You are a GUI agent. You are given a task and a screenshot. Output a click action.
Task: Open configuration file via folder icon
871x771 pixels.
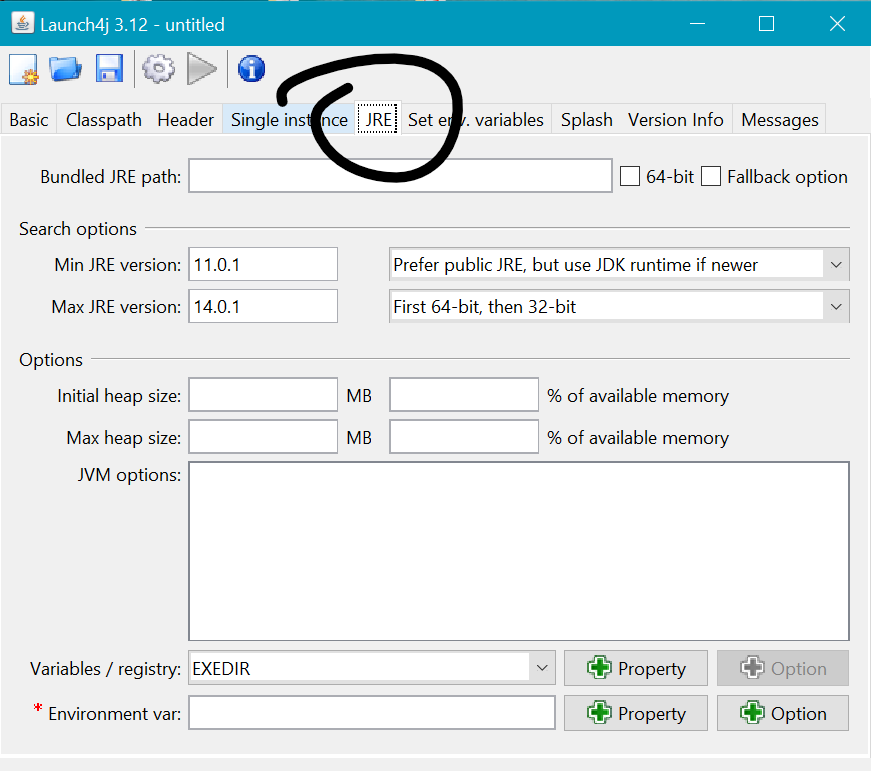65,69
